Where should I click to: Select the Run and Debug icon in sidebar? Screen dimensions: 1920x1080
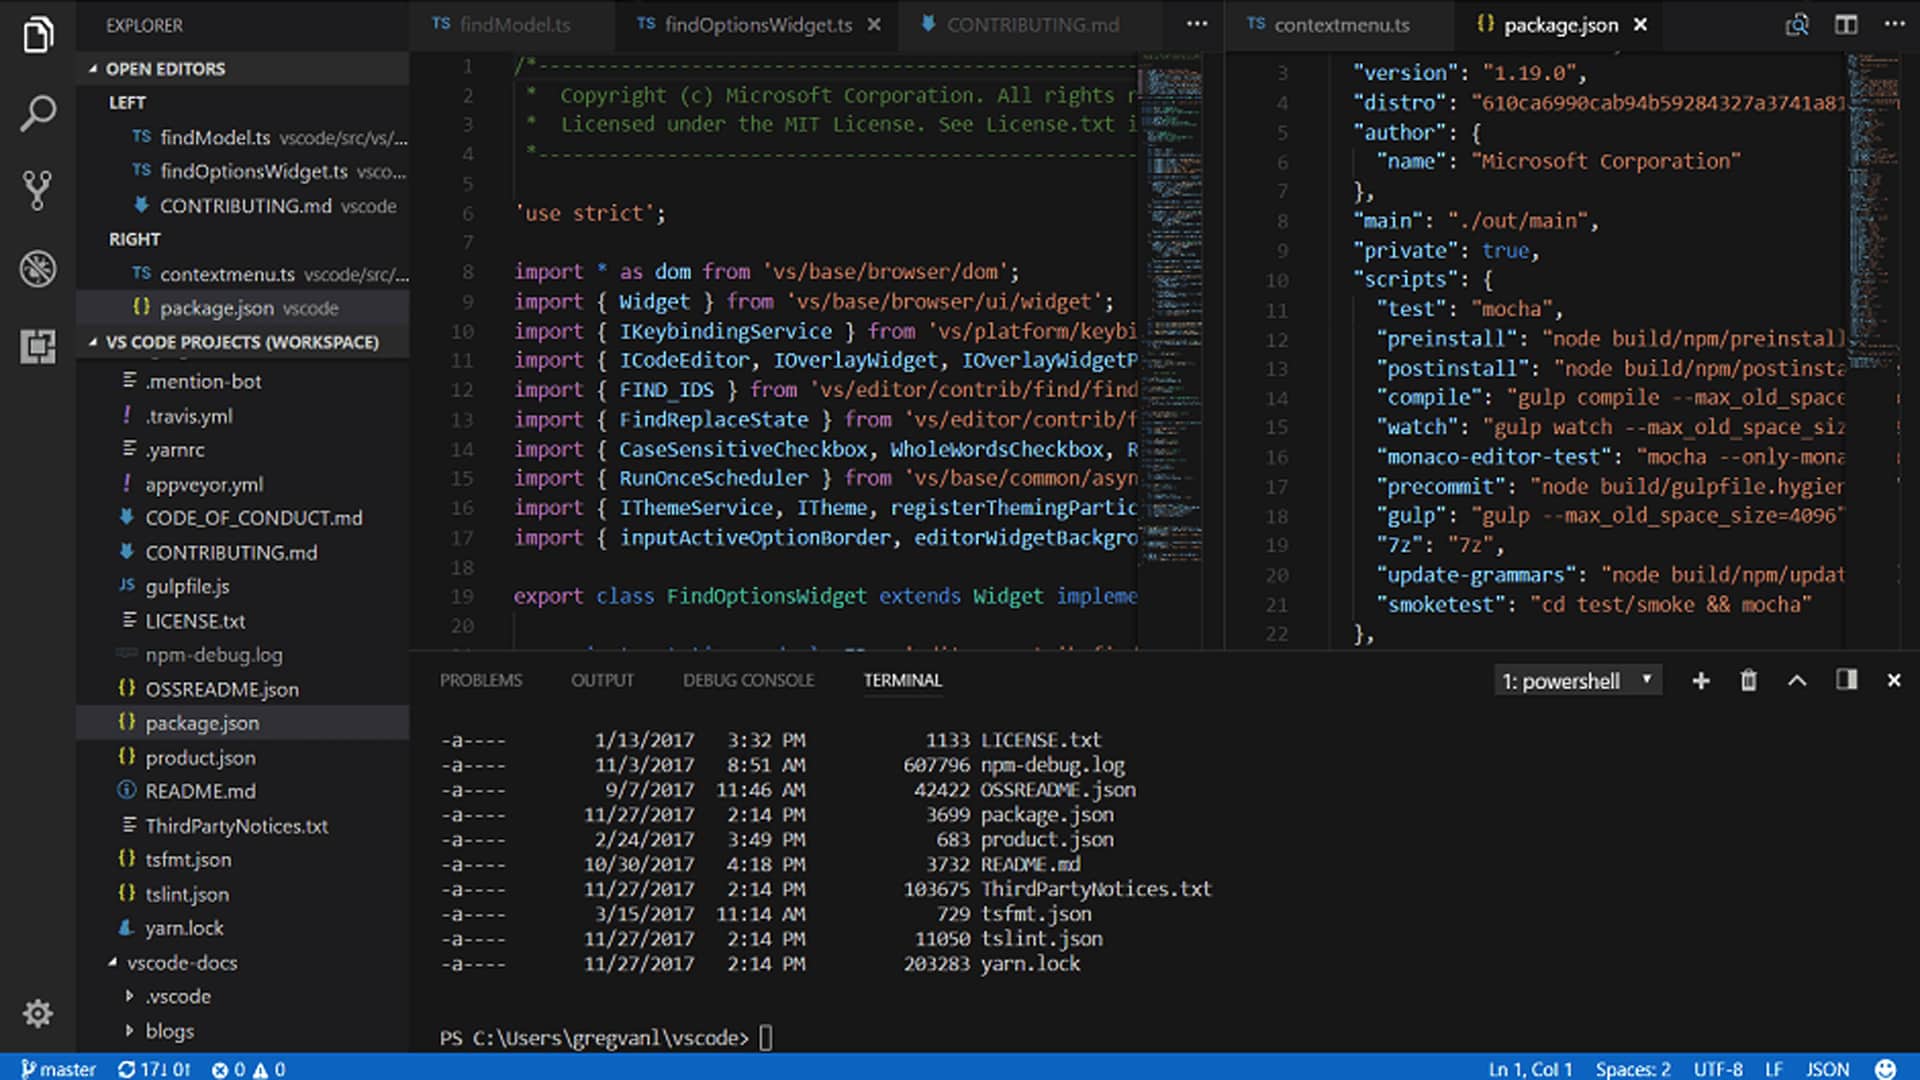coord(36,269)
